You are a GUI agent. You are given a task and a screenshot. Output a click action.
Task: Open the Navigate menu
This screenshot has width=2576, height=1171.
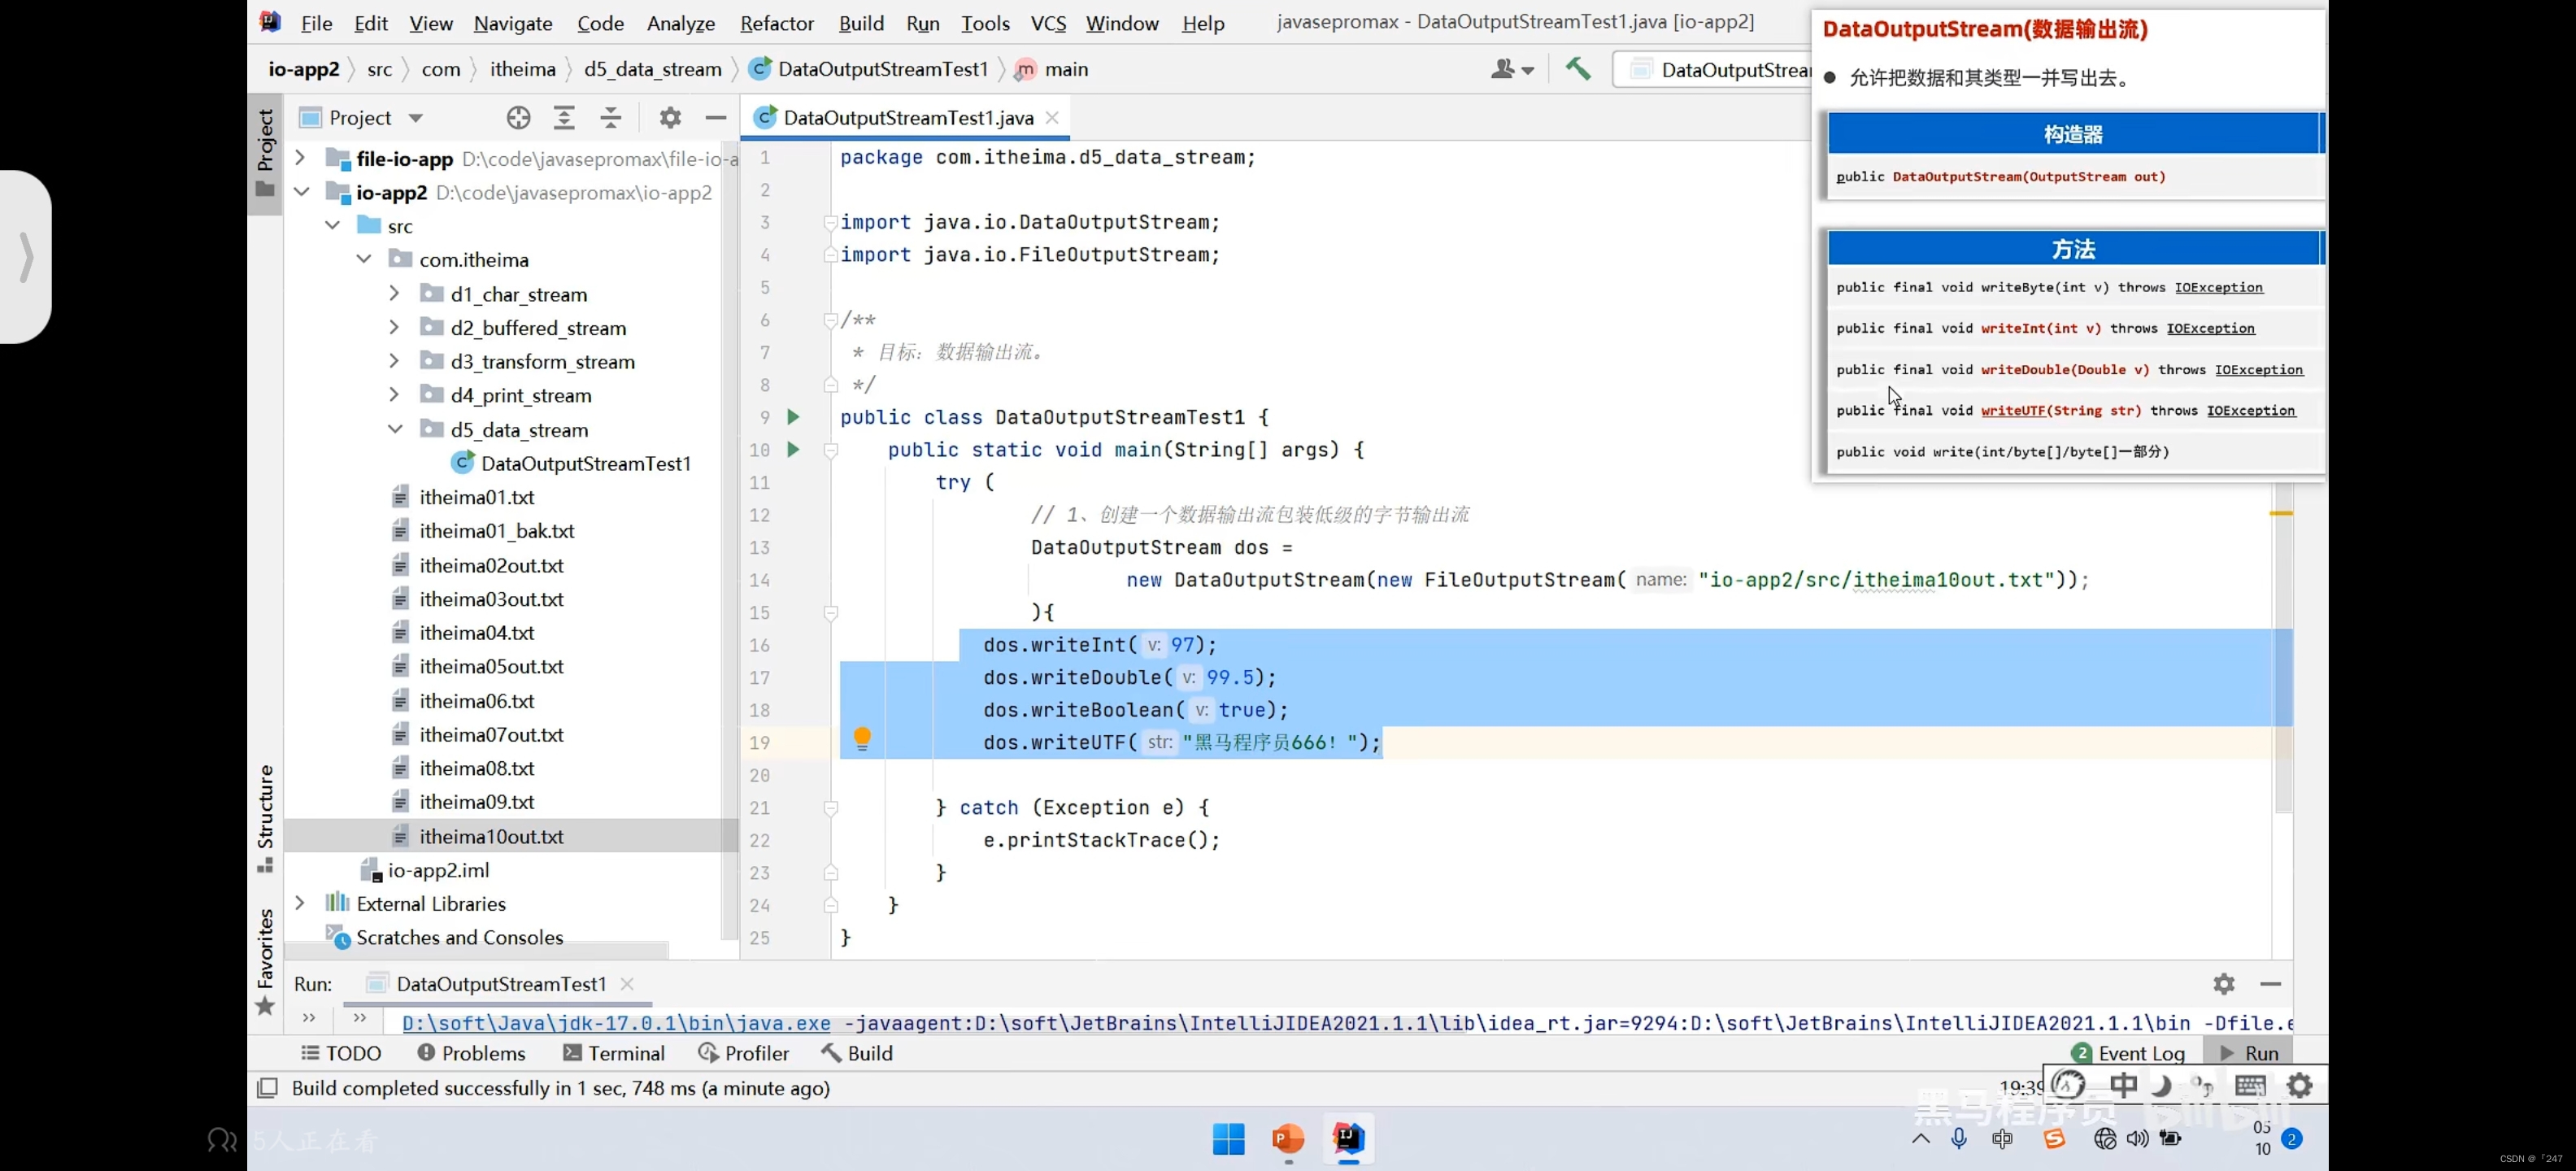point(512,23)
